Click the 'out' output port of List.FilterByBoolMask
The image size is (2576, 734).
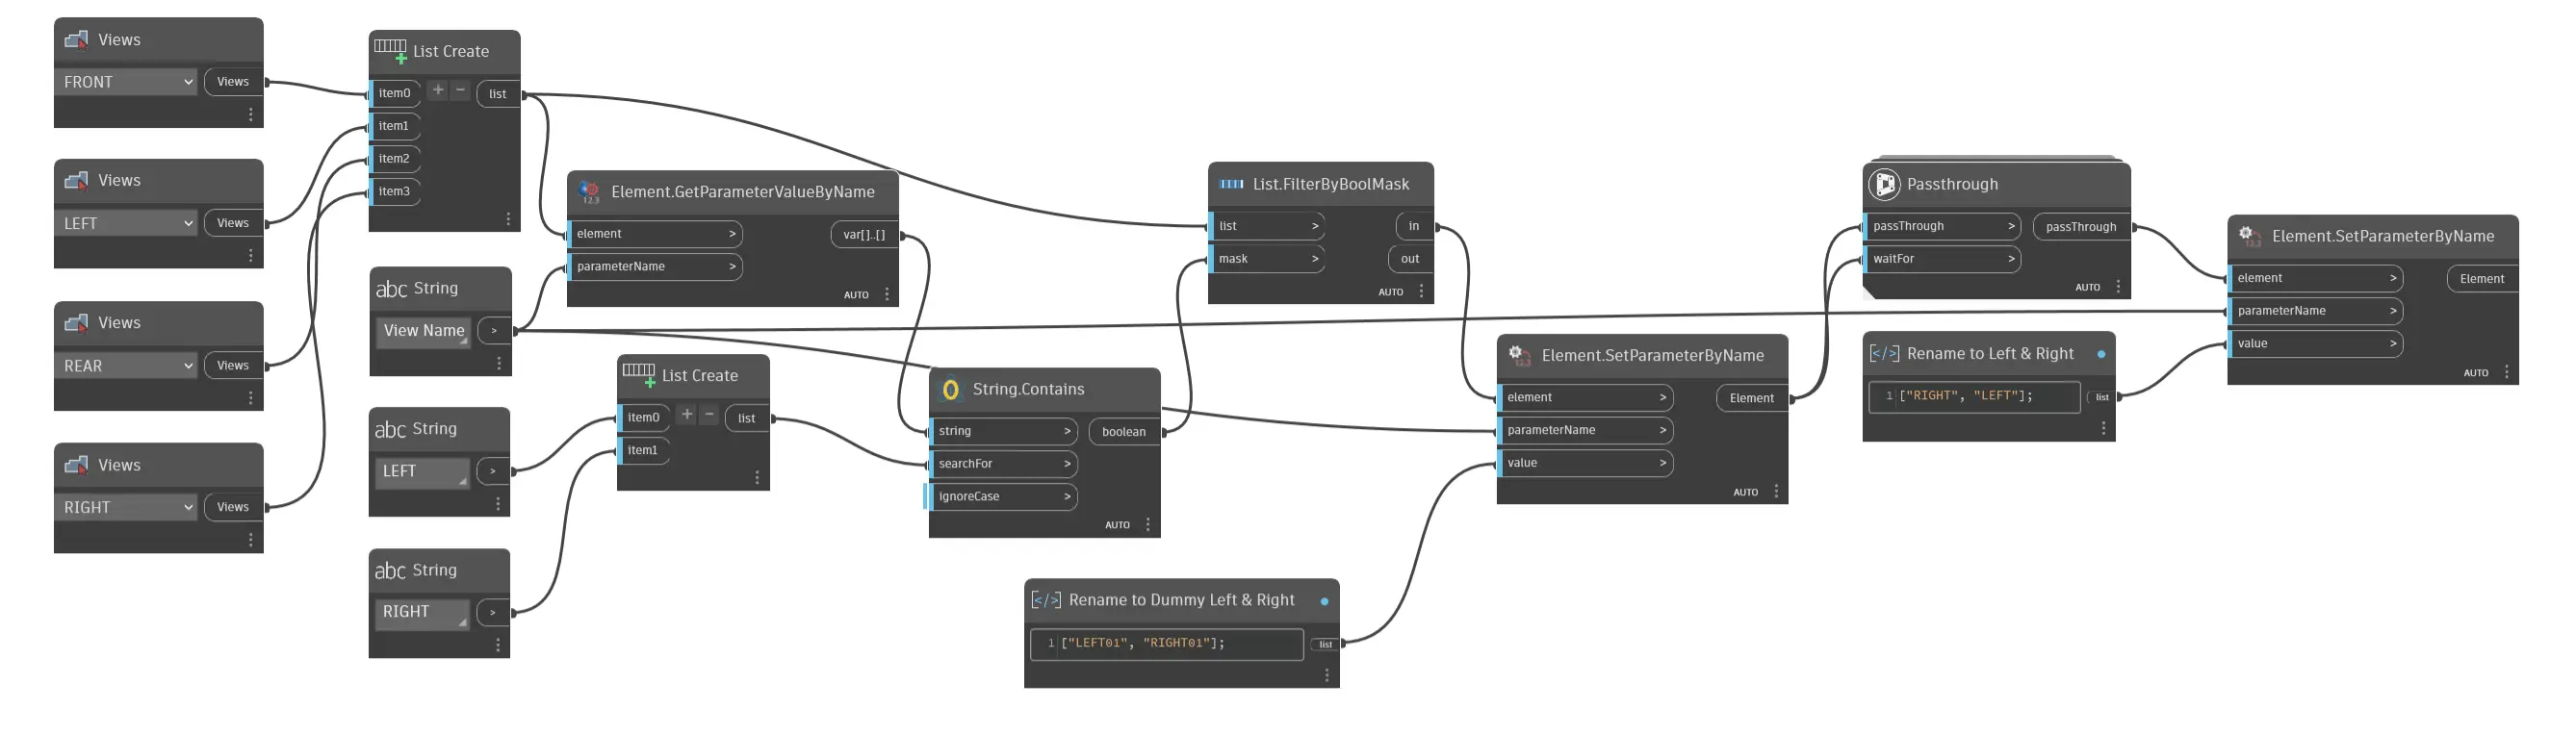tap(1411, 259)
